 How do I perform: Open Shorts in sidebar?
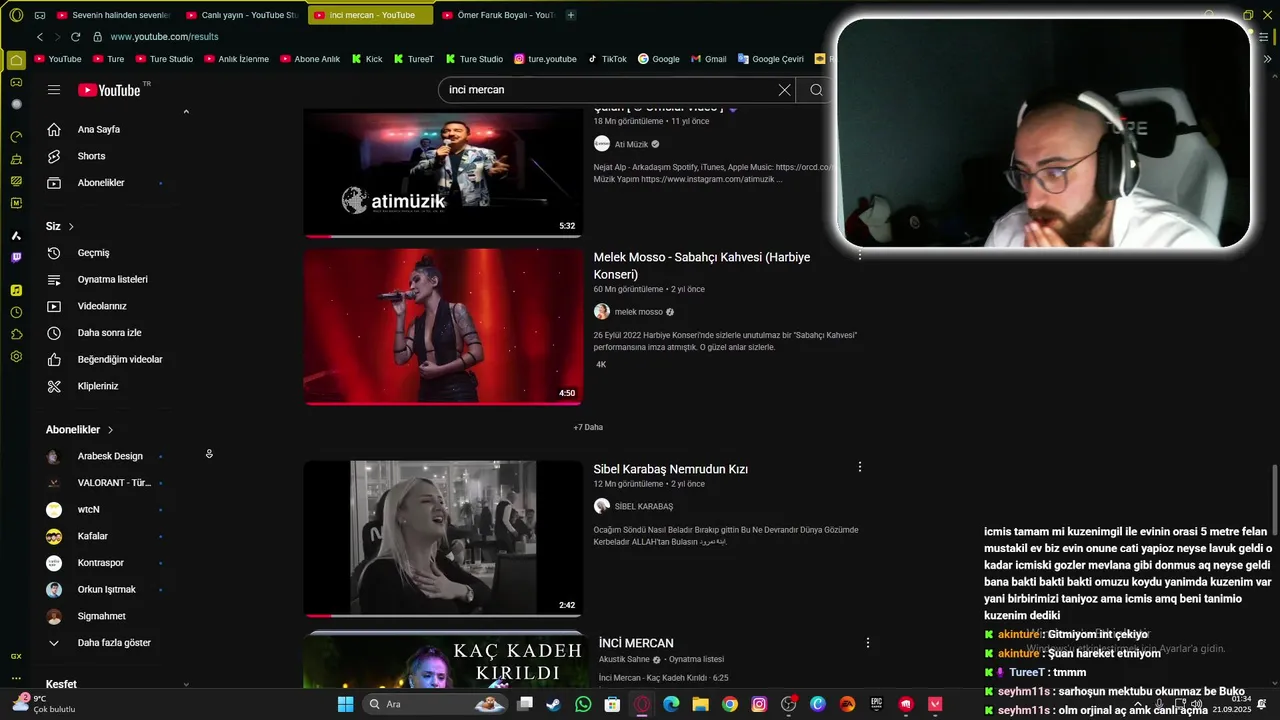91,156
